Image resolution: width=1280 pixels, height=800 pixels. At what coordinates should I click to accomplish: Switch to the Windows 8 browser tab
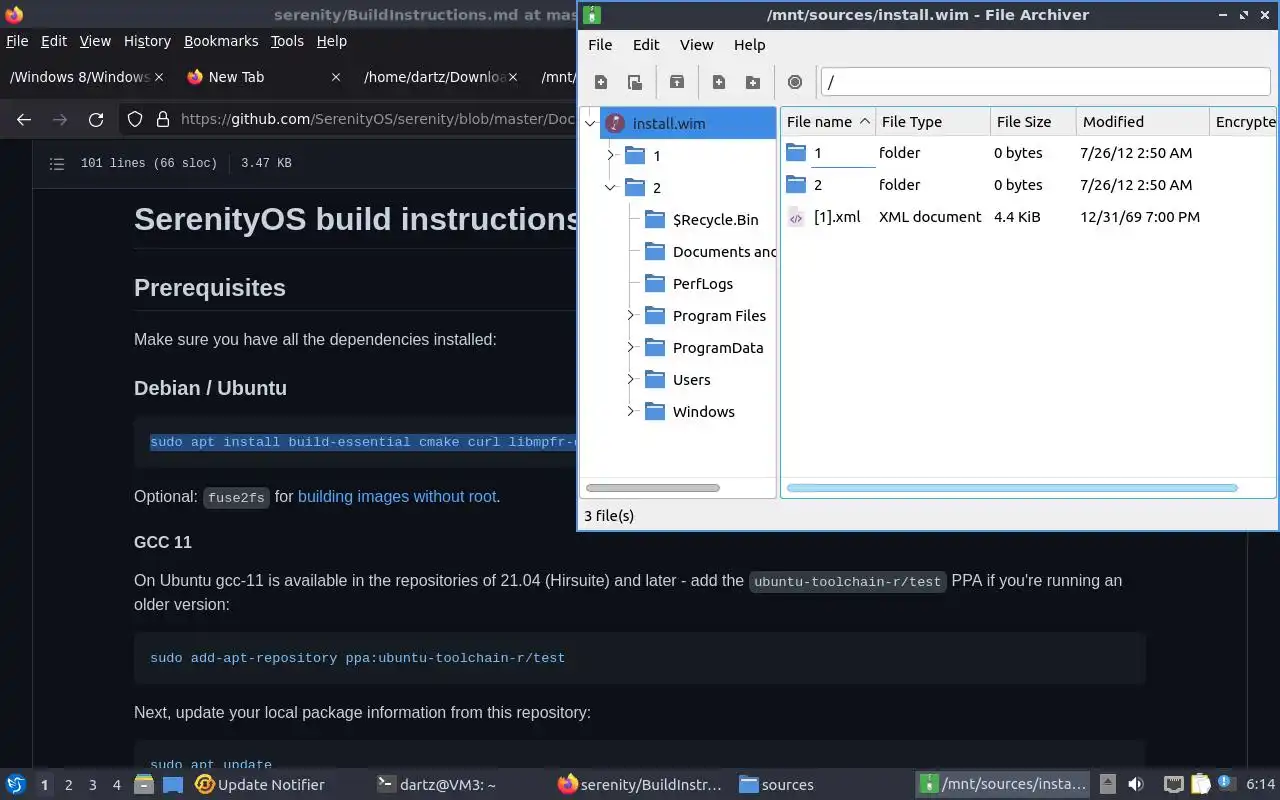tap(88, 77)
